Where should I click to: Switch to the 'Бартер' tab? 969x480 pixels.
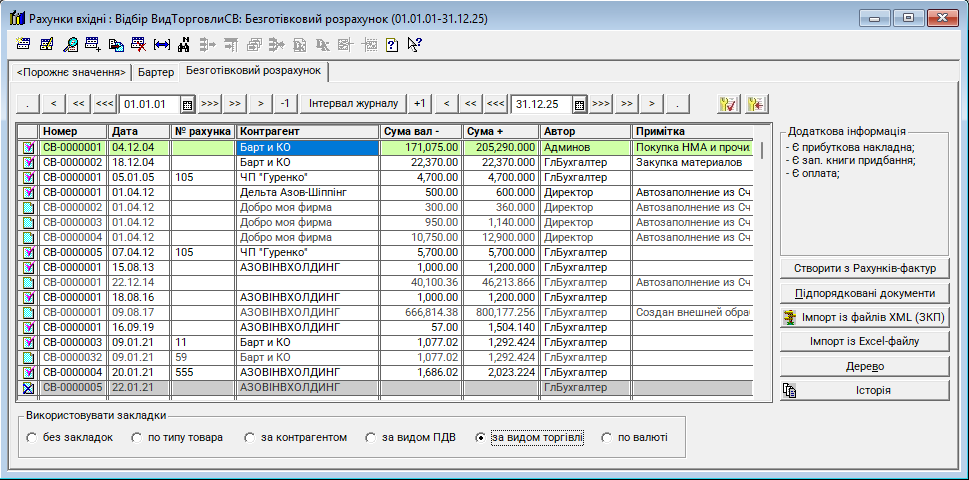point(155,73)
